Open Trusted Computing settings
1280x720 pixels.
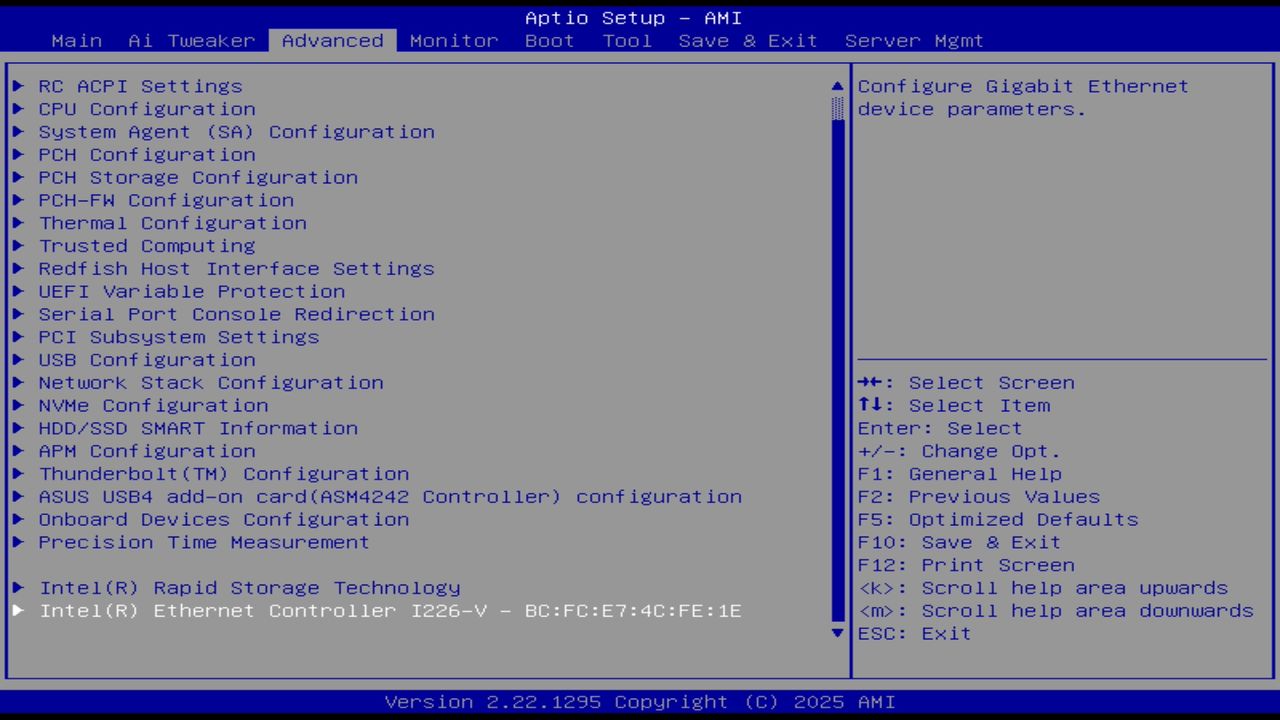[146, 245]
